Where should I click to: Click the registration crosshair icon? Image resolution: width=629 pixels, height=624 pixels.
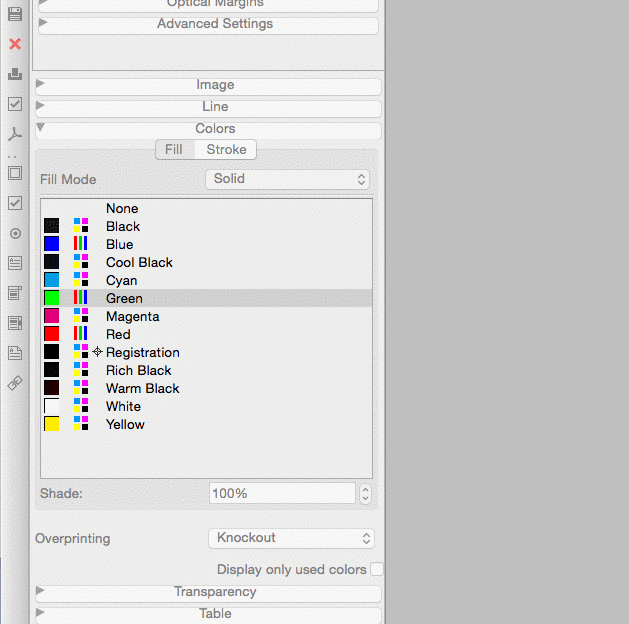97,352
